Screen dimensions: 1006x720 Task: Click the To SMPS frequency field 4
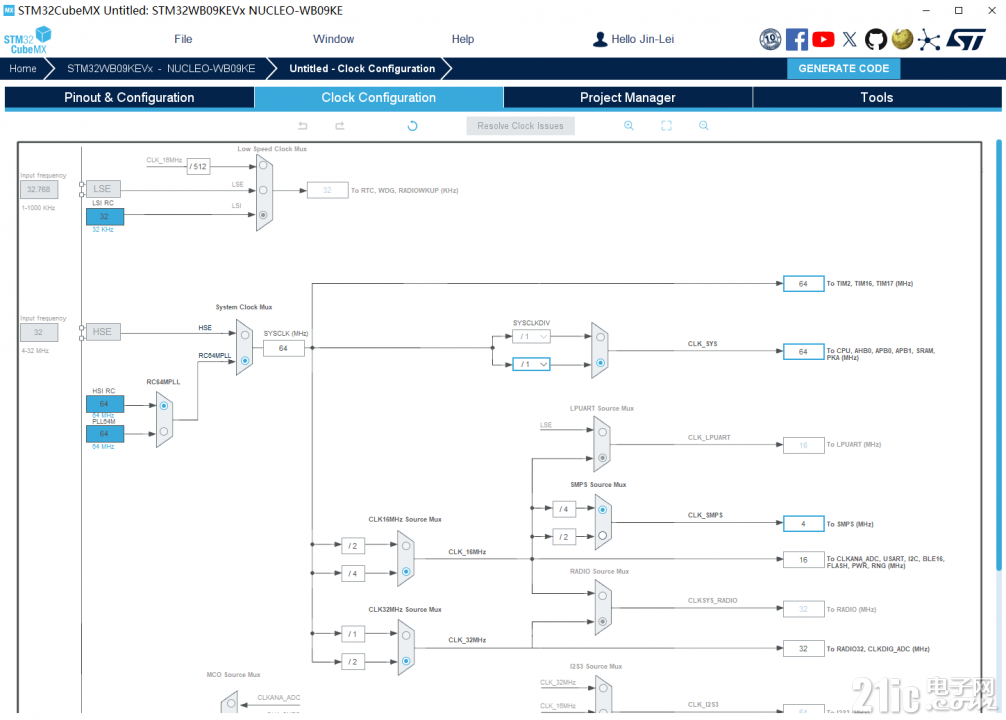(x=803, y=524)
